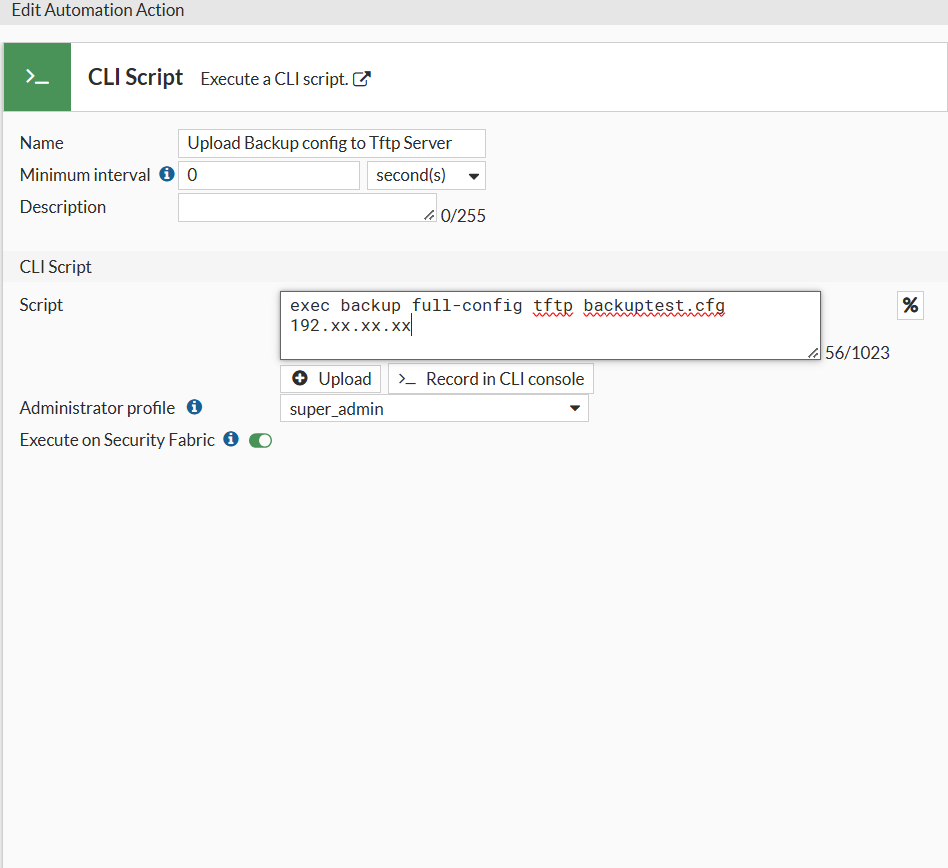The height and width of the screenshot is (868, 948).
Task: Click the Name field label
Action: tap(42, 143)
